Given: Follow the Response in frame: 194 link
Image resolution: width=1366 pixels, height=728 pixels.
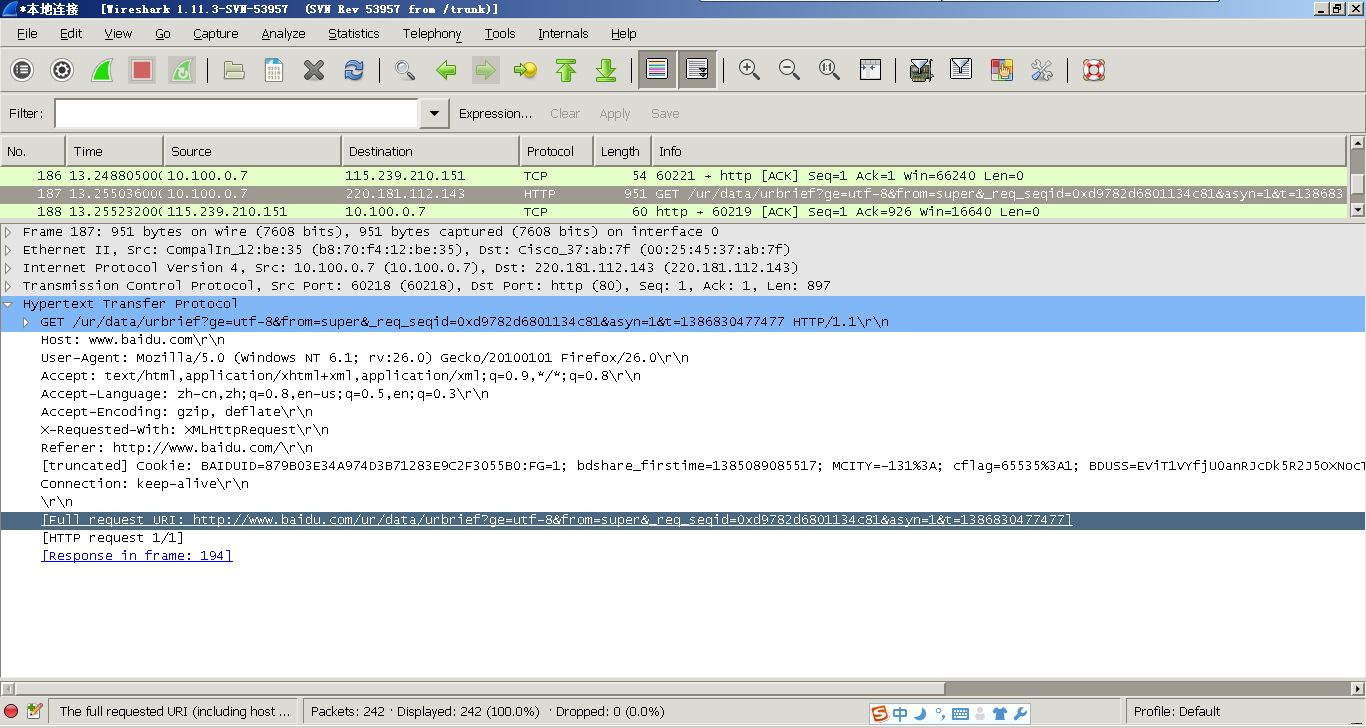Looking at the screenshot, I should [x=137, y=556].
